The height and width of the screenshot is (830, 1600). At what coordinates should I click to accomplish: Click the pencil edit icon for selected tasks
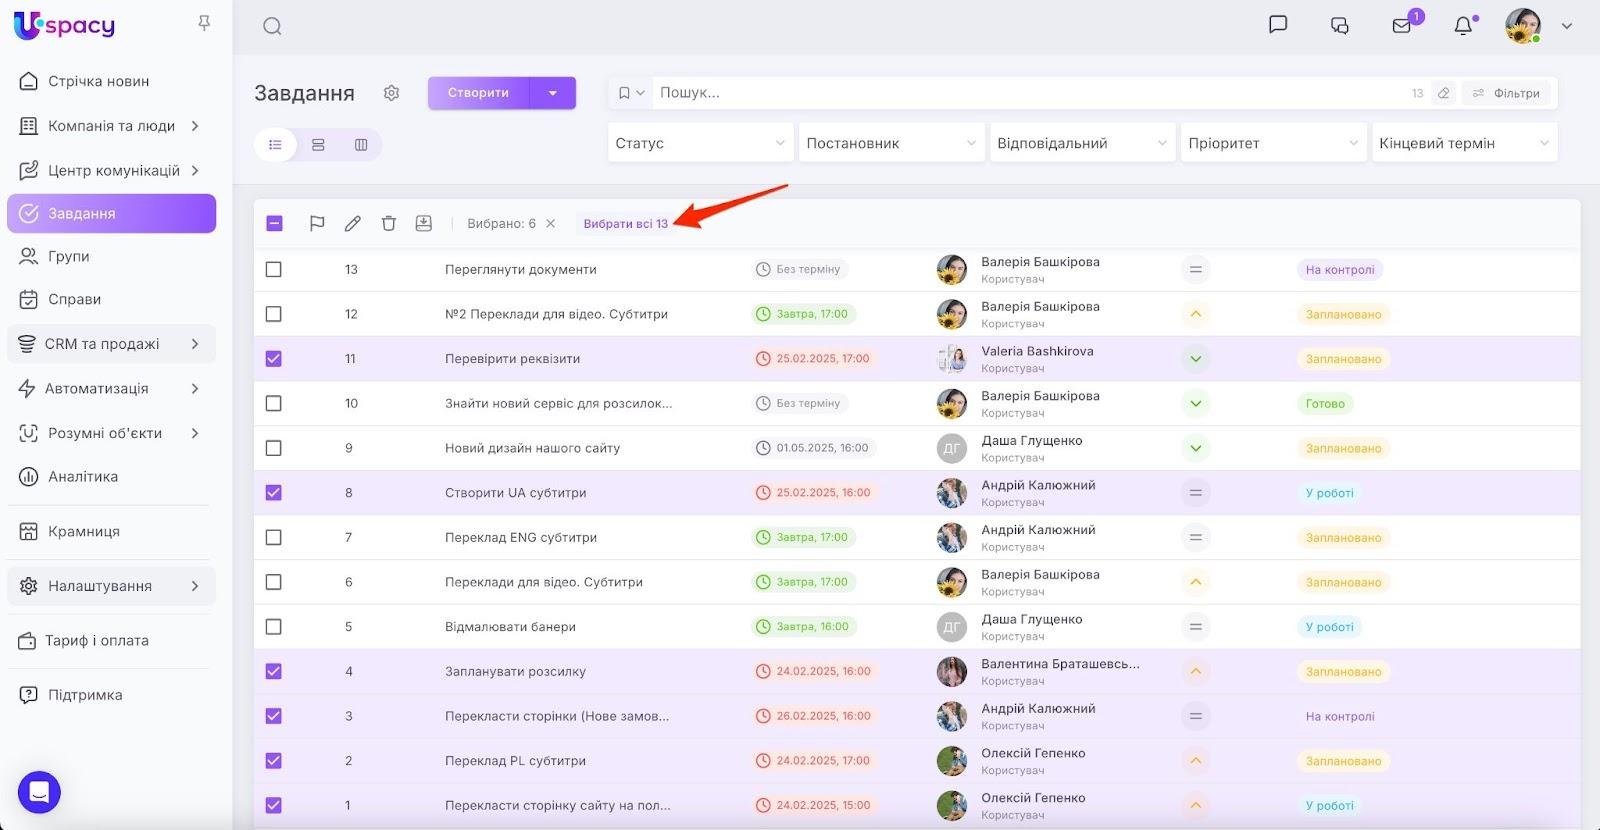point(353,224)
